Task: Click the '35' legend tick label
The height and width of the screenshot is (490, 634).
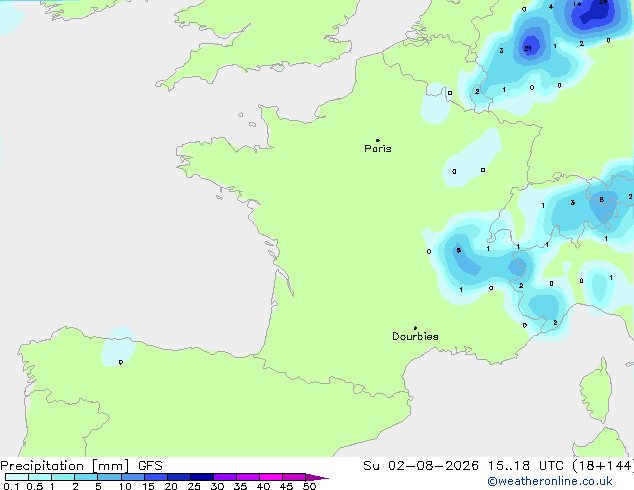Action: pyautogui.click(x=240, y=486)
